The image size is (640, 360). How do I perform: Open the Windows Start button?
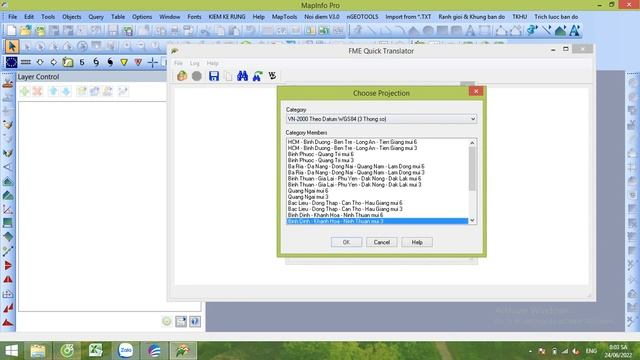[x=11, y=351]
